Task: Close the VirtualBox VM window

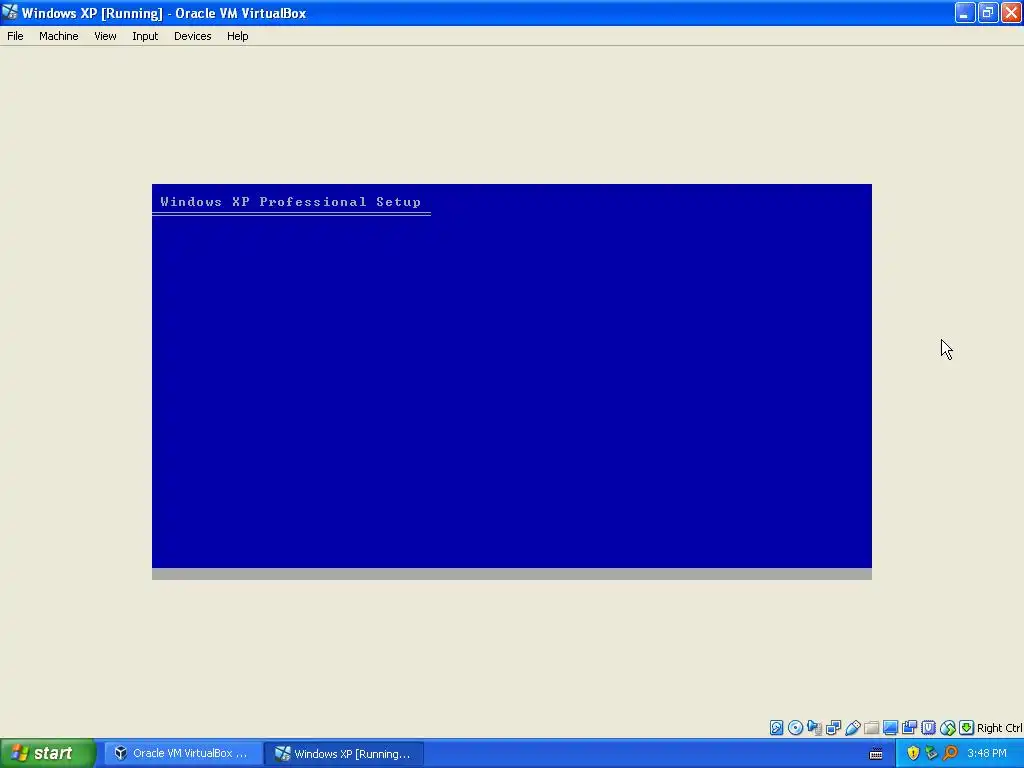Action: (1011, 12)
